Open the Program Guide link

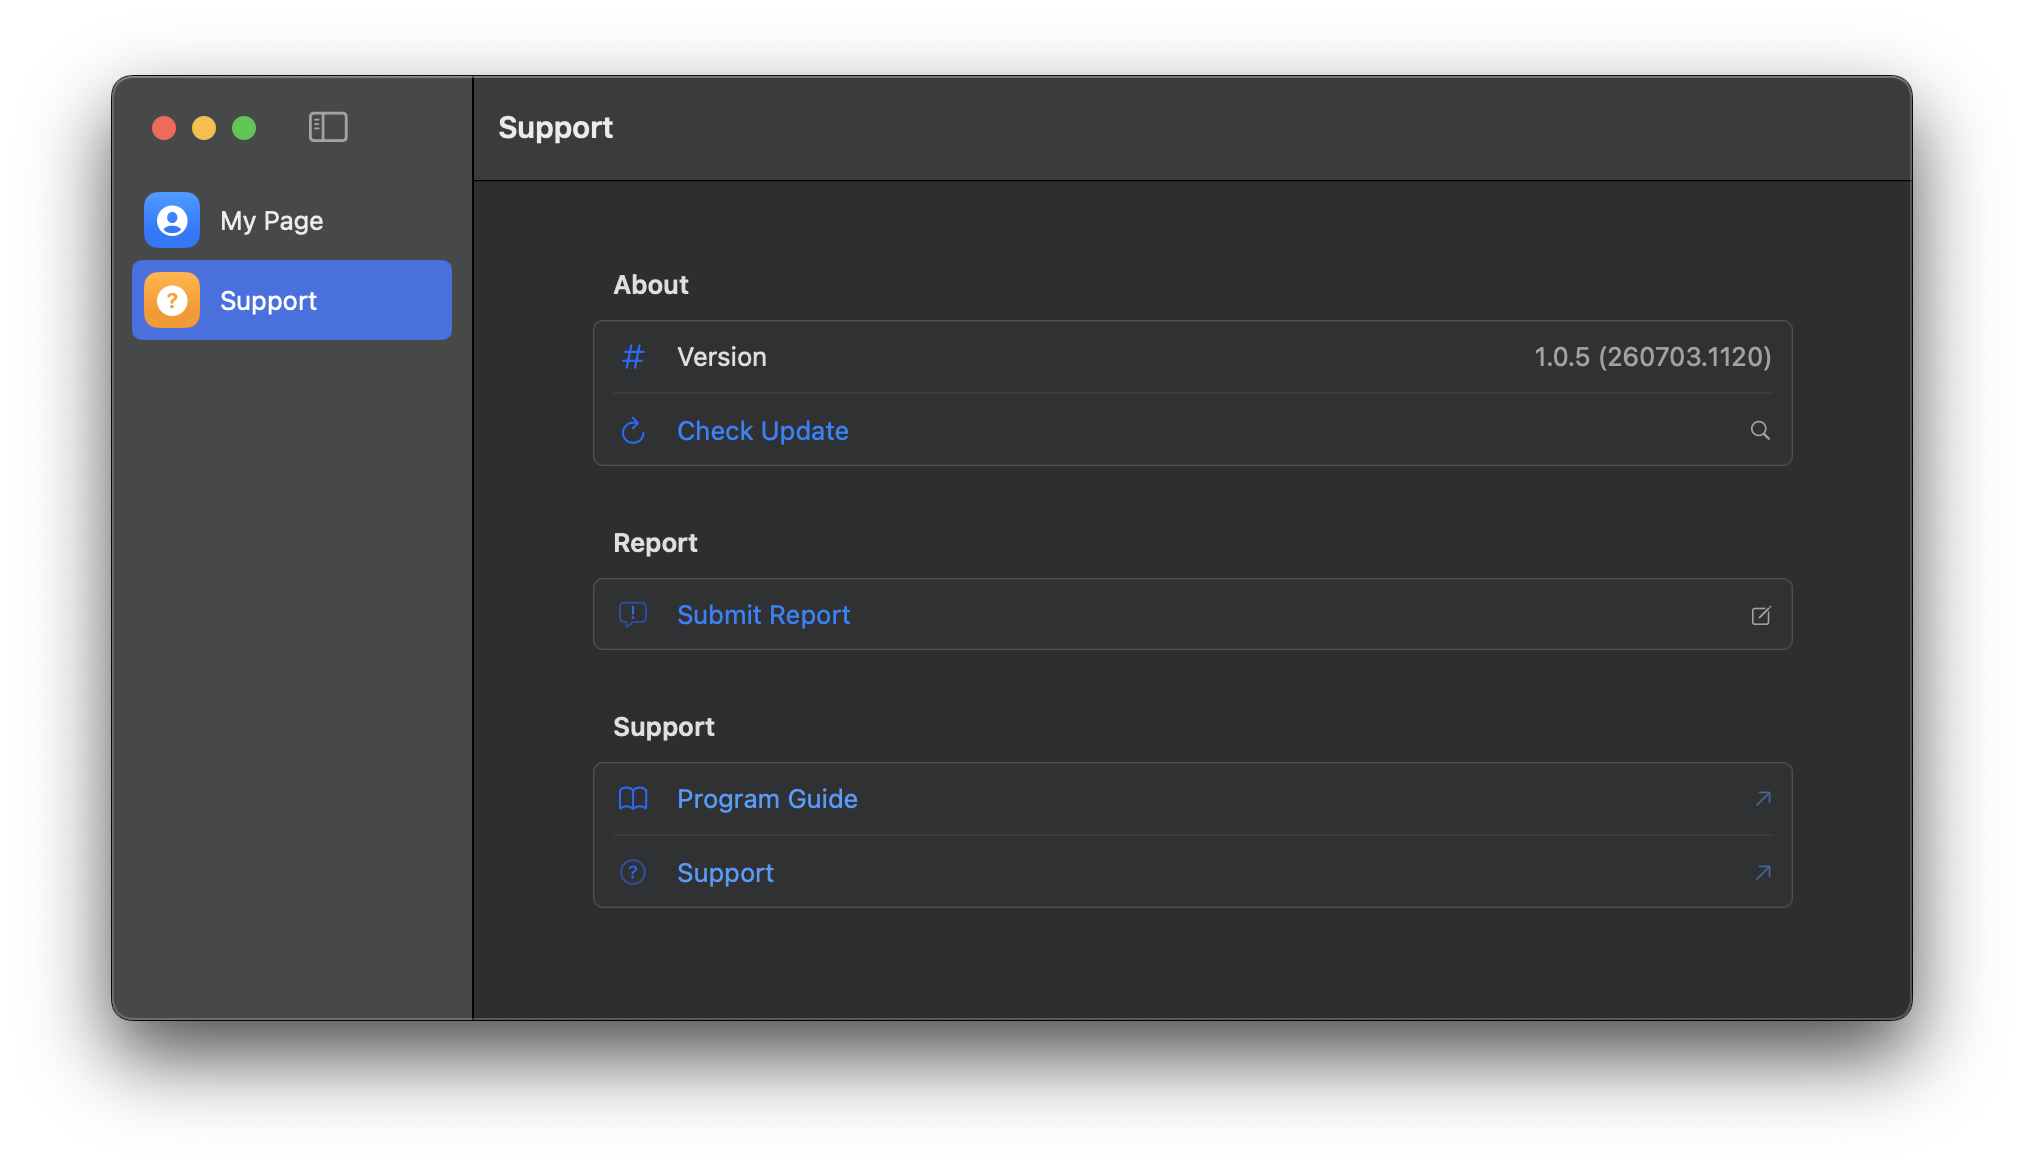tap(767, 799)
